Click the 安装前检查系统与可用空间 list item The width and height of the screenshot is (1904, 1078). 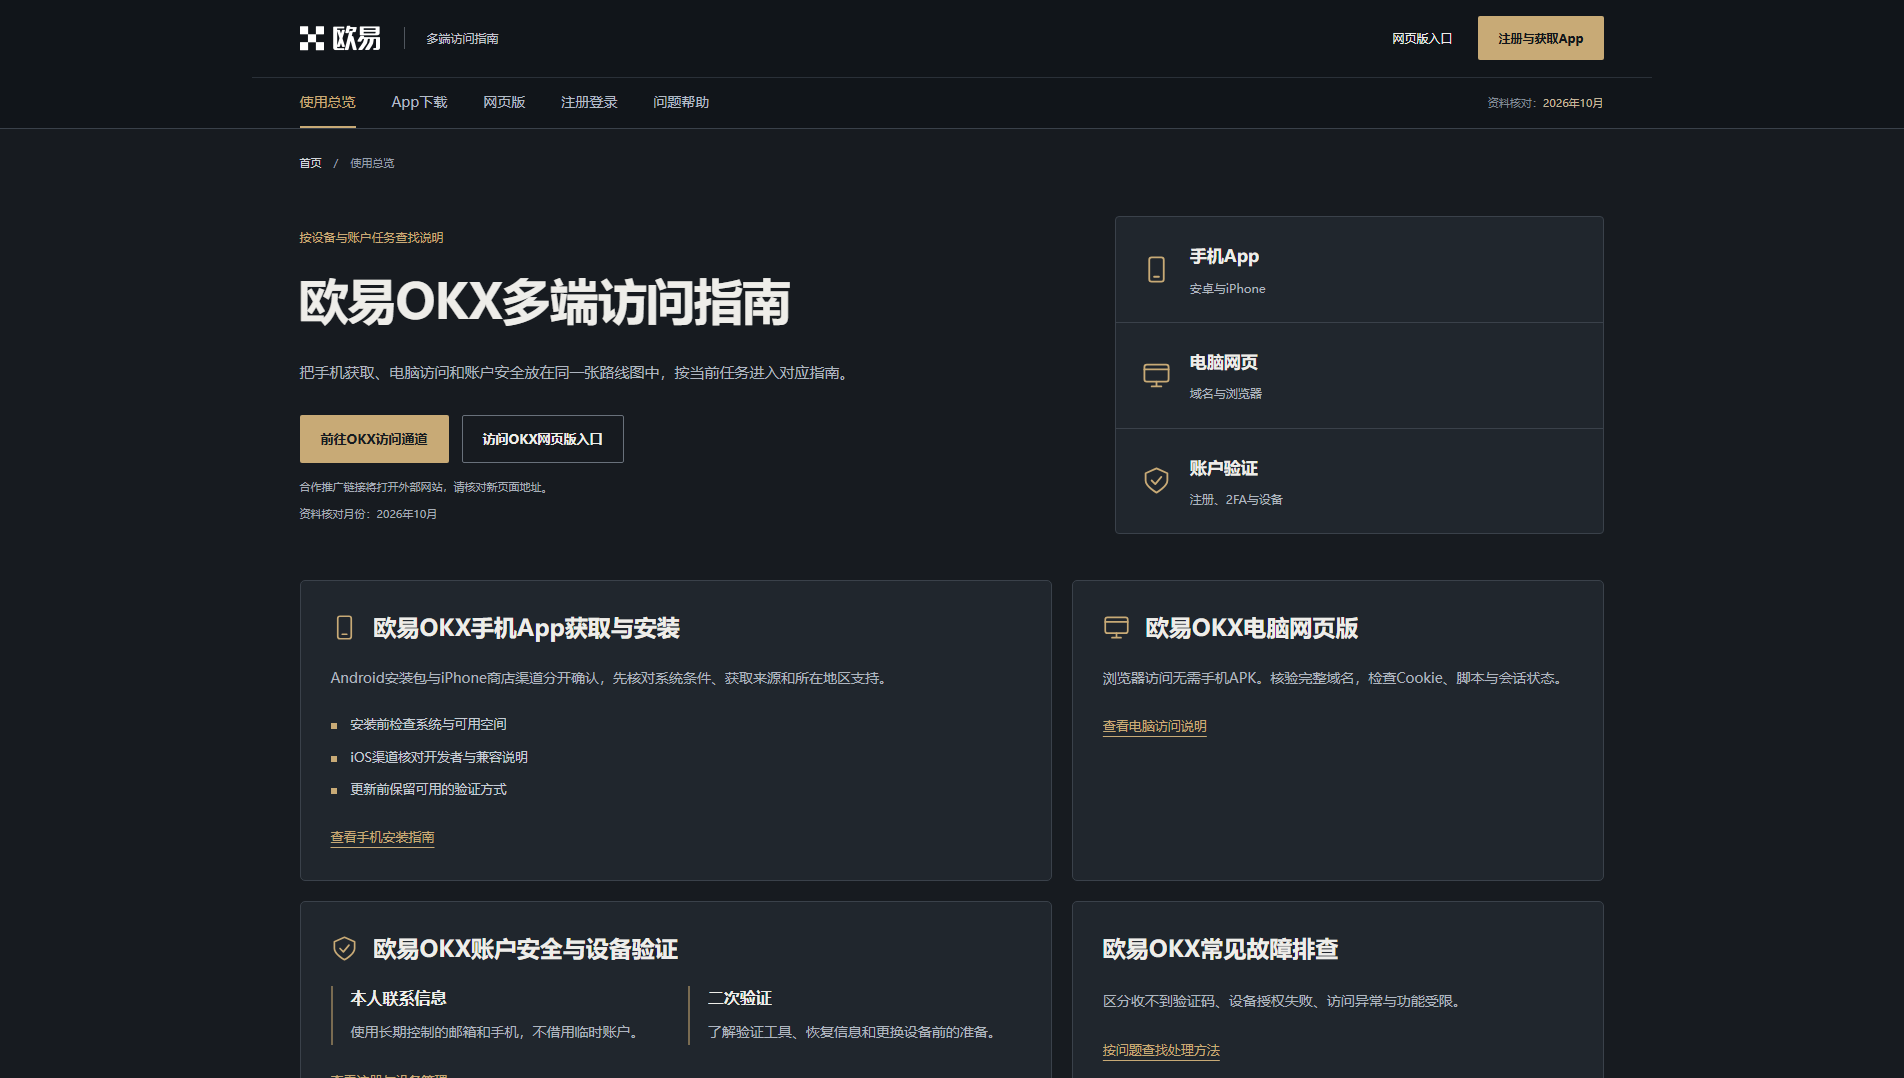coord(428,724)
